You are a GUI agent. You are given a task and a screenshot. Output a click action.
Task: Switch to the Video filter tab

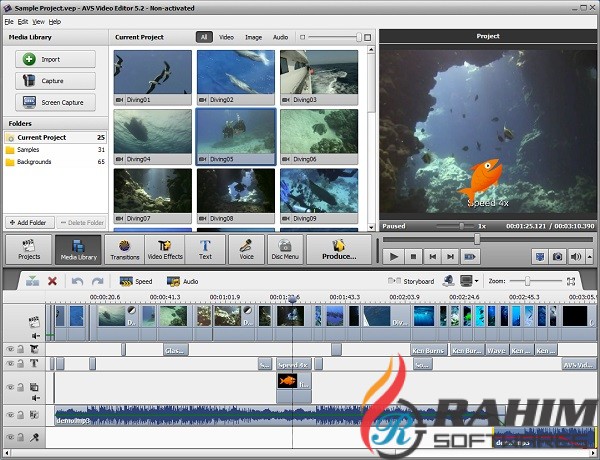(x=226, y=37)
